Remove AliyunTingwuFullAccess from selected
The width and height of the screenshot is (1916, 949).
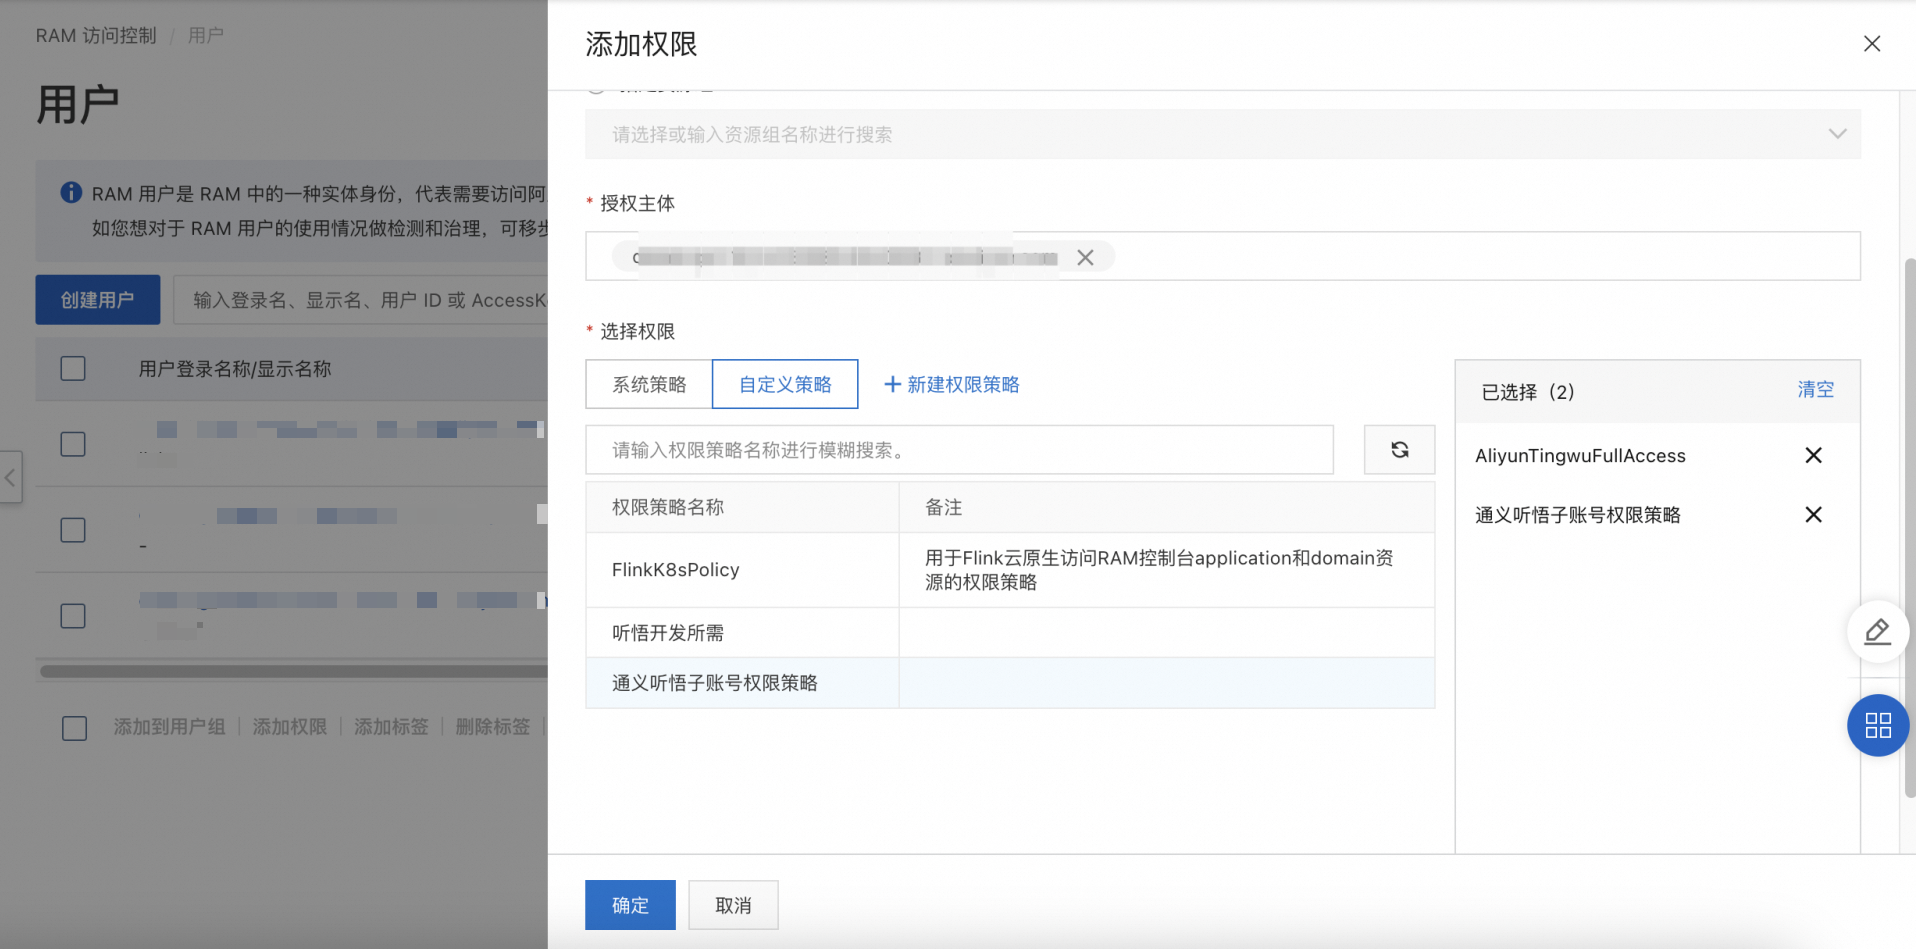pyautogui.click(x=1813, y=455)
